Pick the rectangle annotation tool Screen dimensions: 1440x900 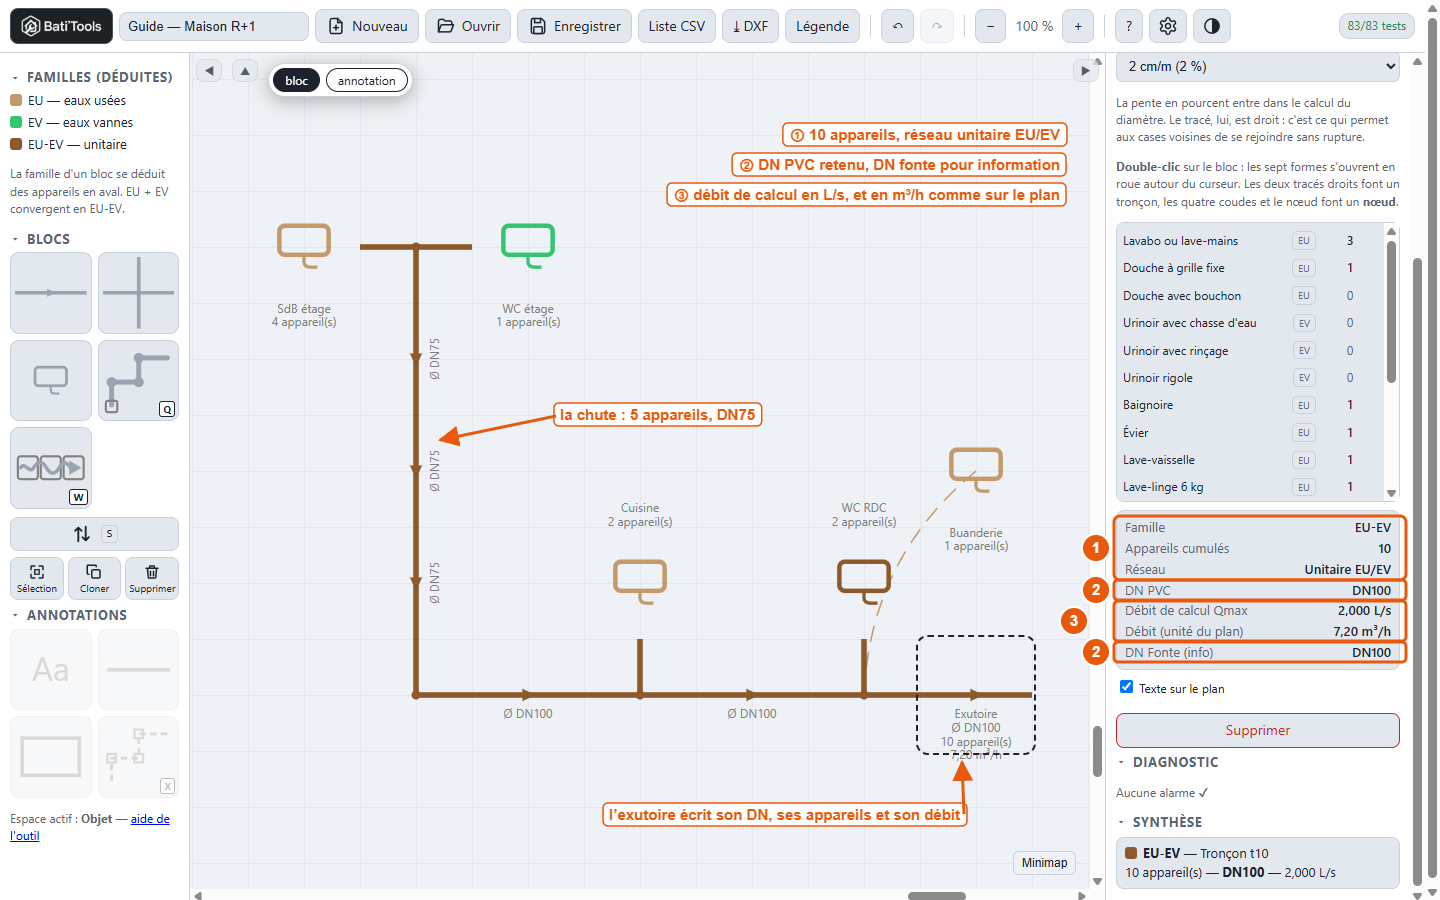coord(51,757)
